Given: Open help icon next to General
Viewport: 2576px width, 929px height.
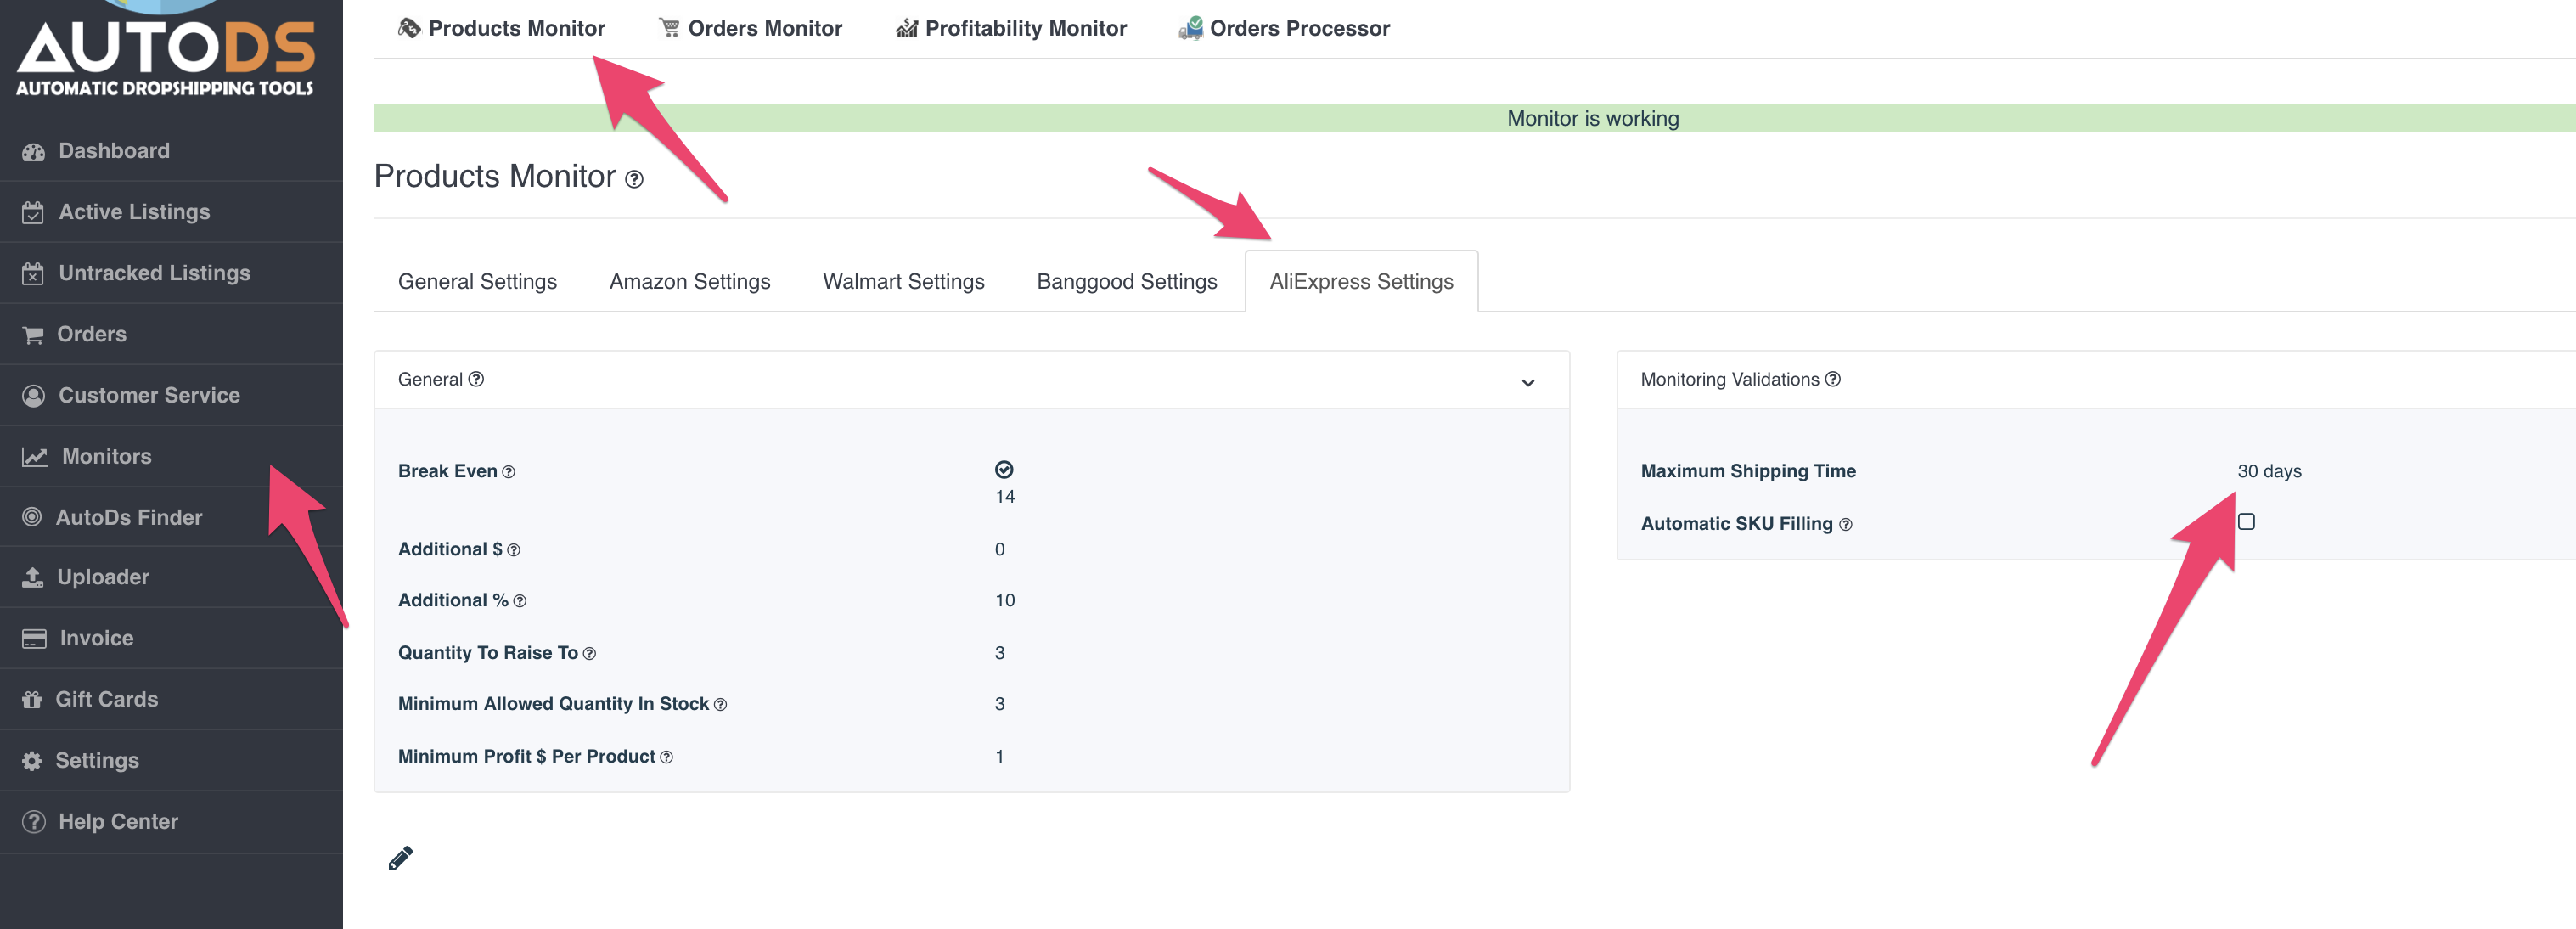Looking at the screenshot, I should click(476, 379).
